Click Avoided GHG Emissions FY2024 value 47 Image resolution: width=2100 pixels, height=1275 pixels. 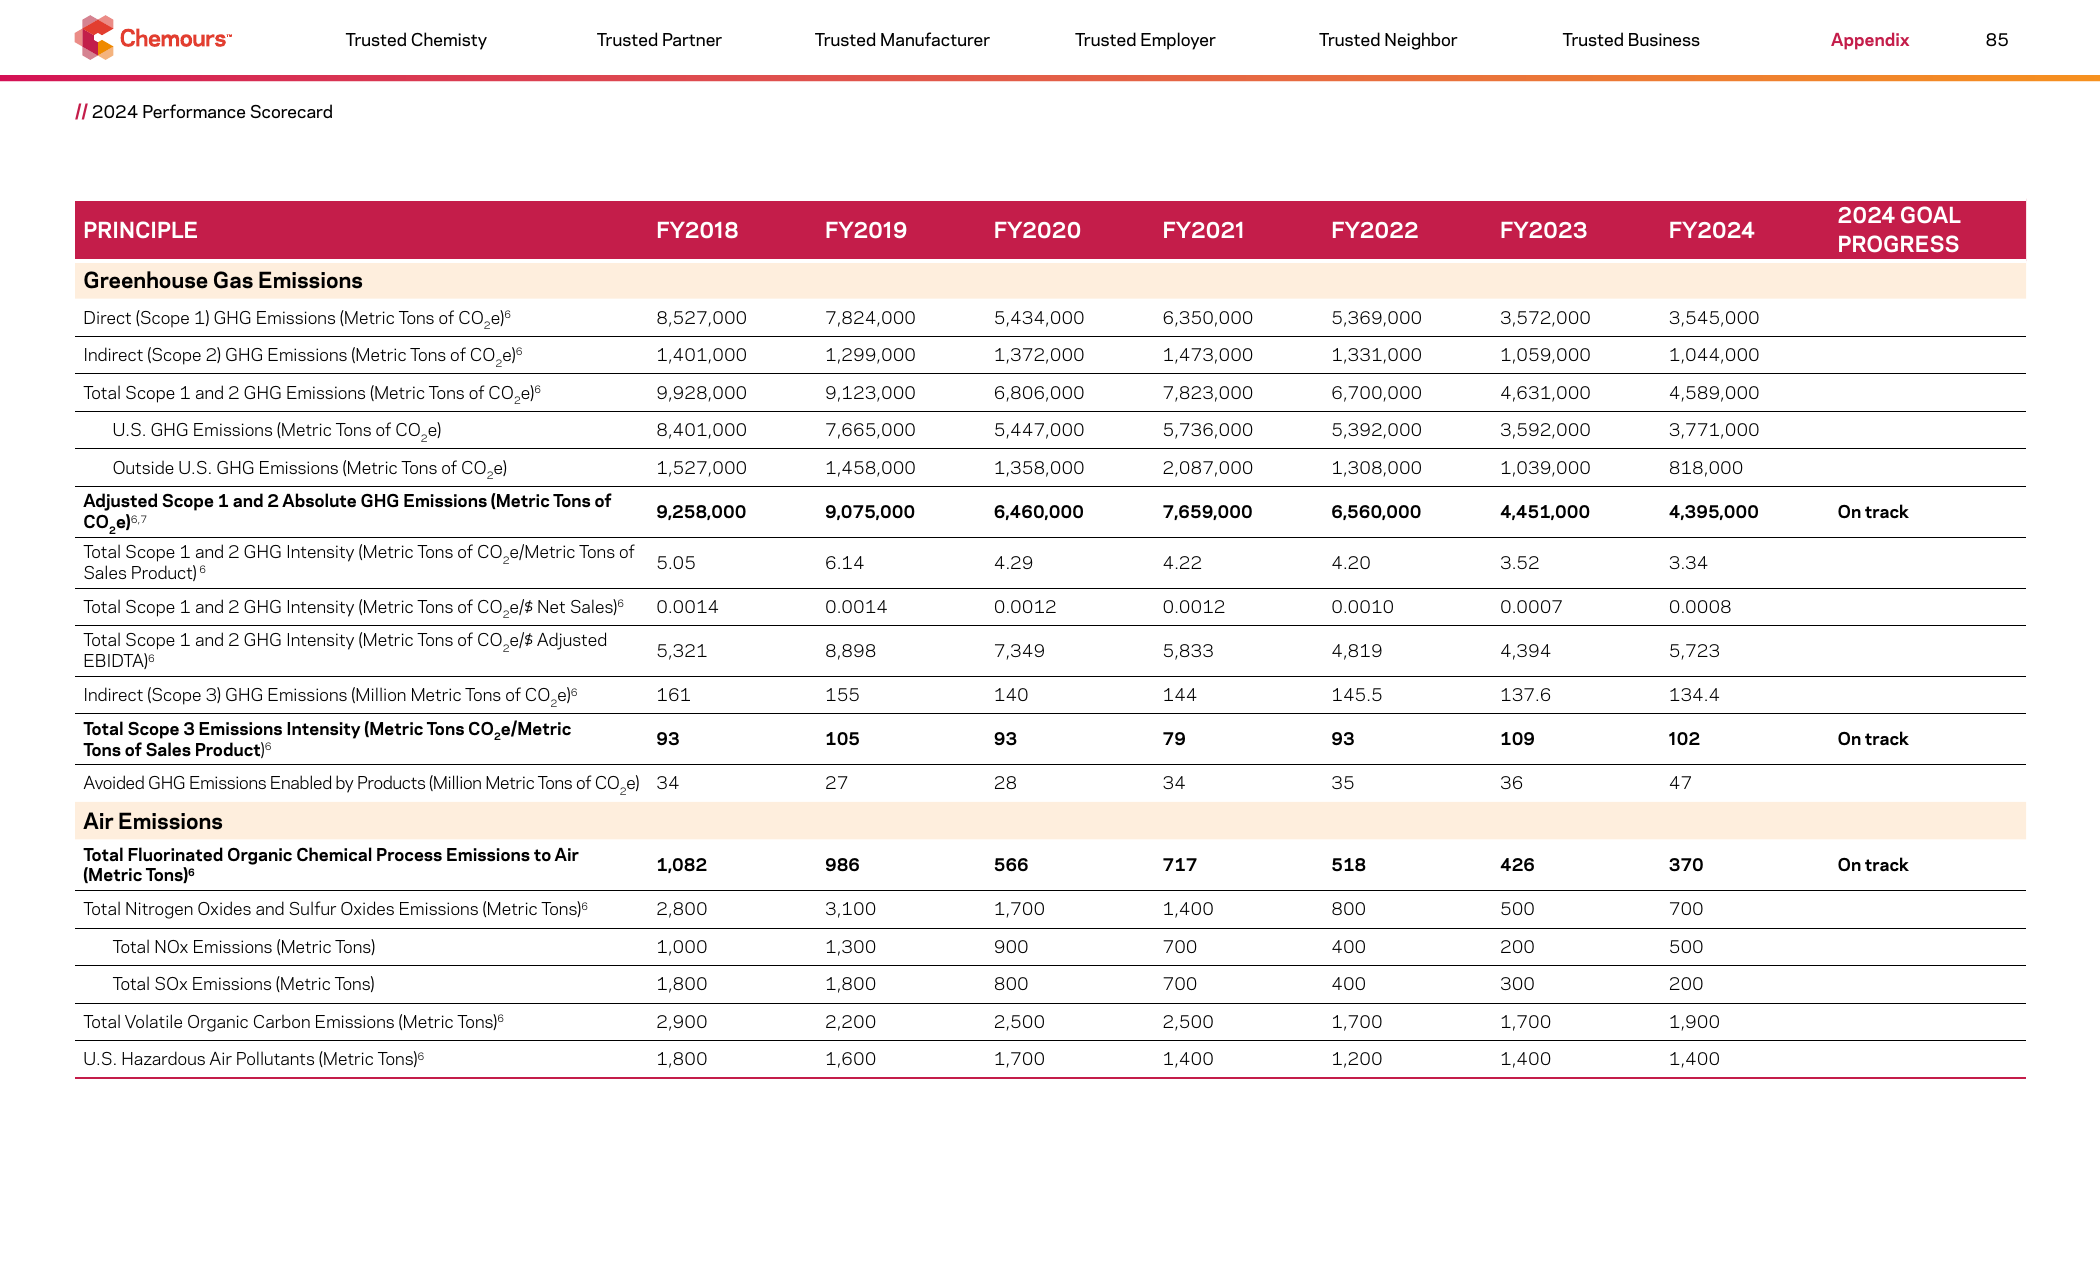(1680, 783)
